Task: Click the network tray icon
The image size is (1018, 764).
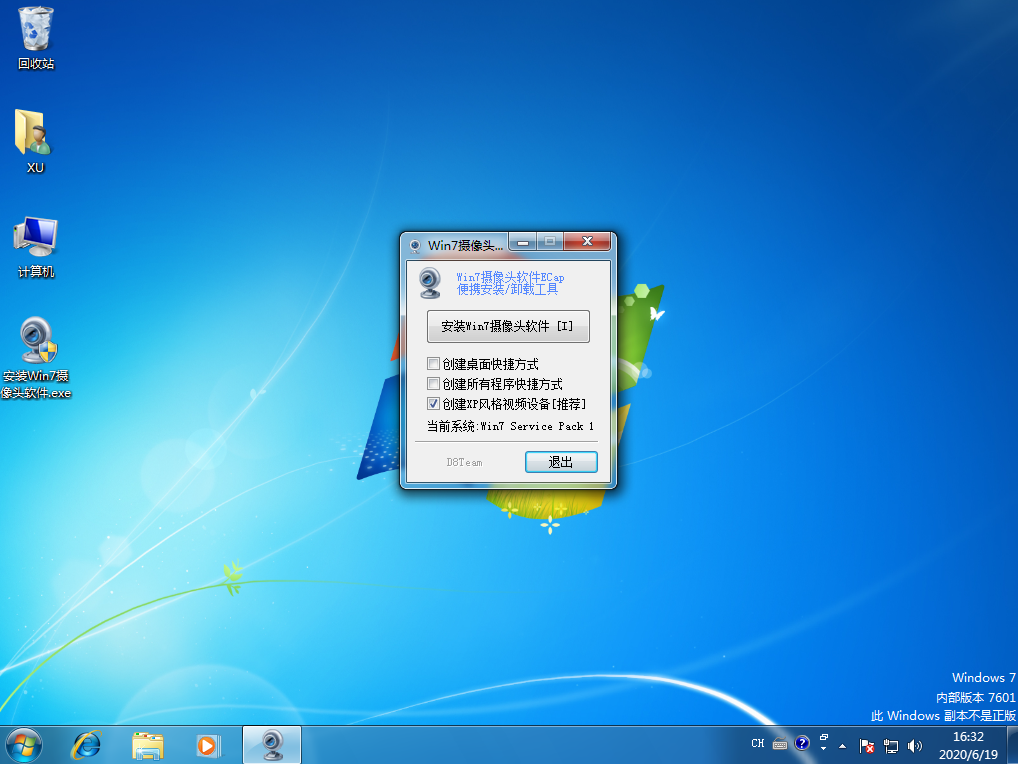Action: point(891,746)
